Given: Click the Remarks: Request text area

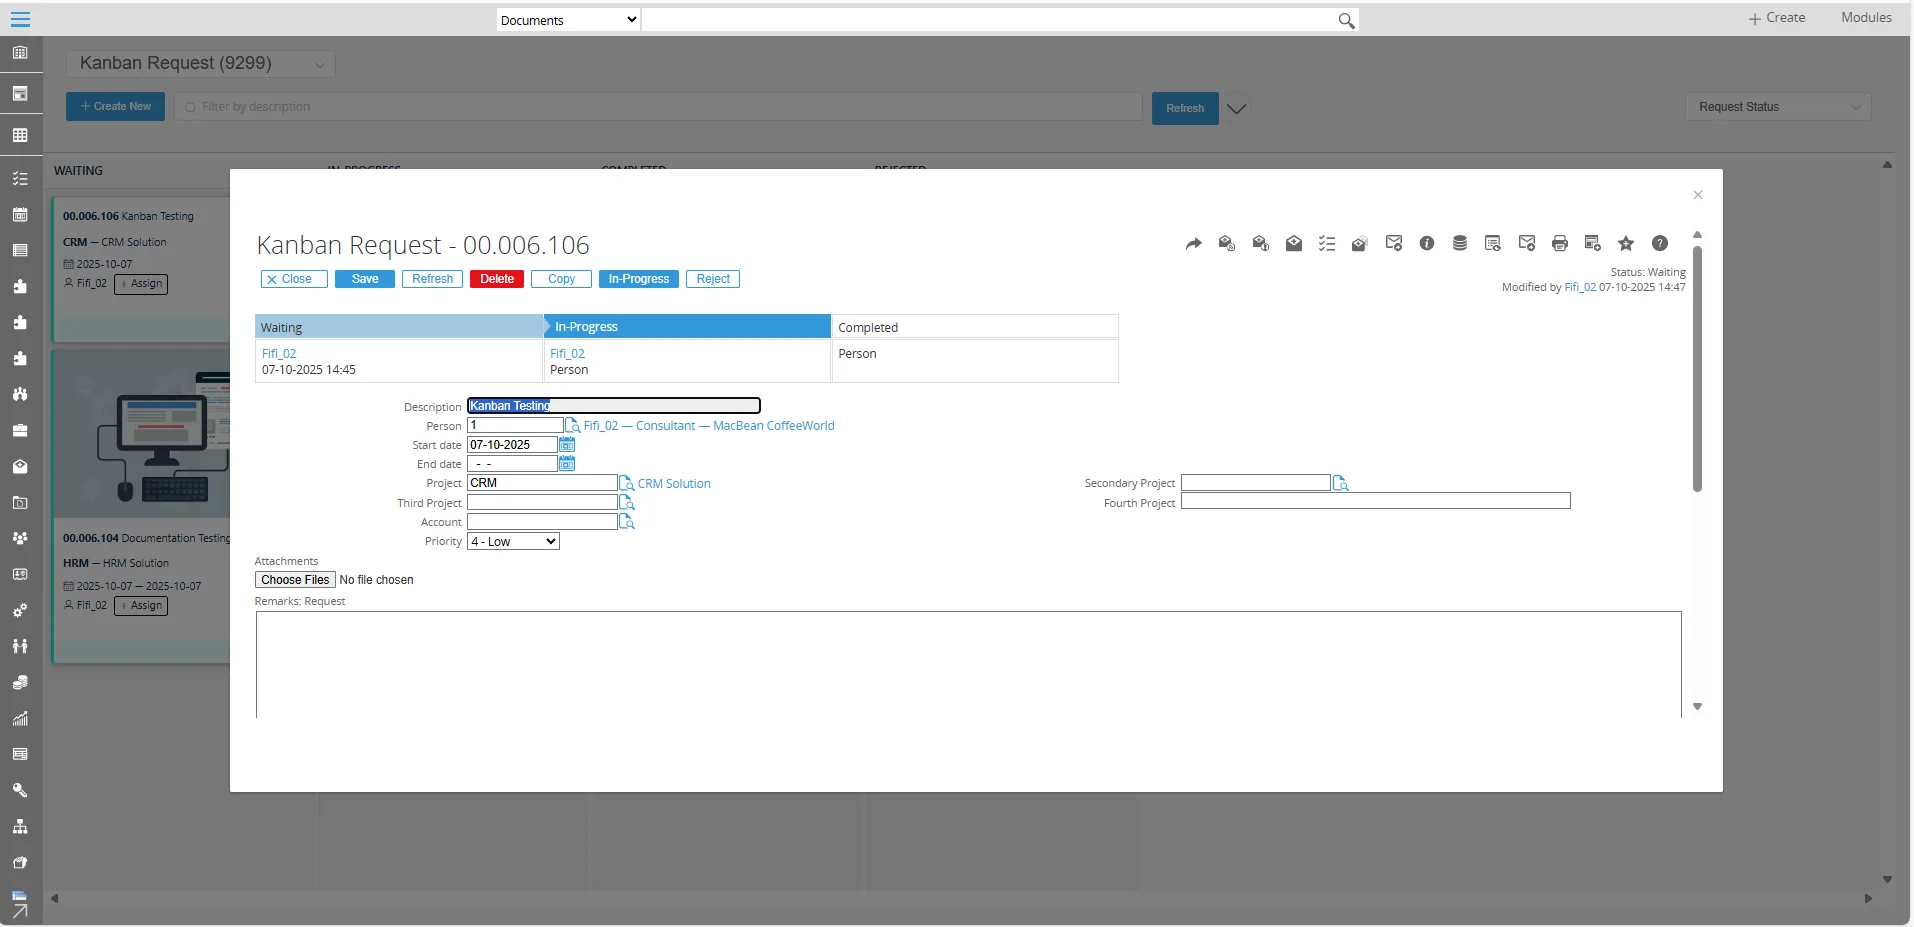Looking at the screenshot, I should coord(968,664).
